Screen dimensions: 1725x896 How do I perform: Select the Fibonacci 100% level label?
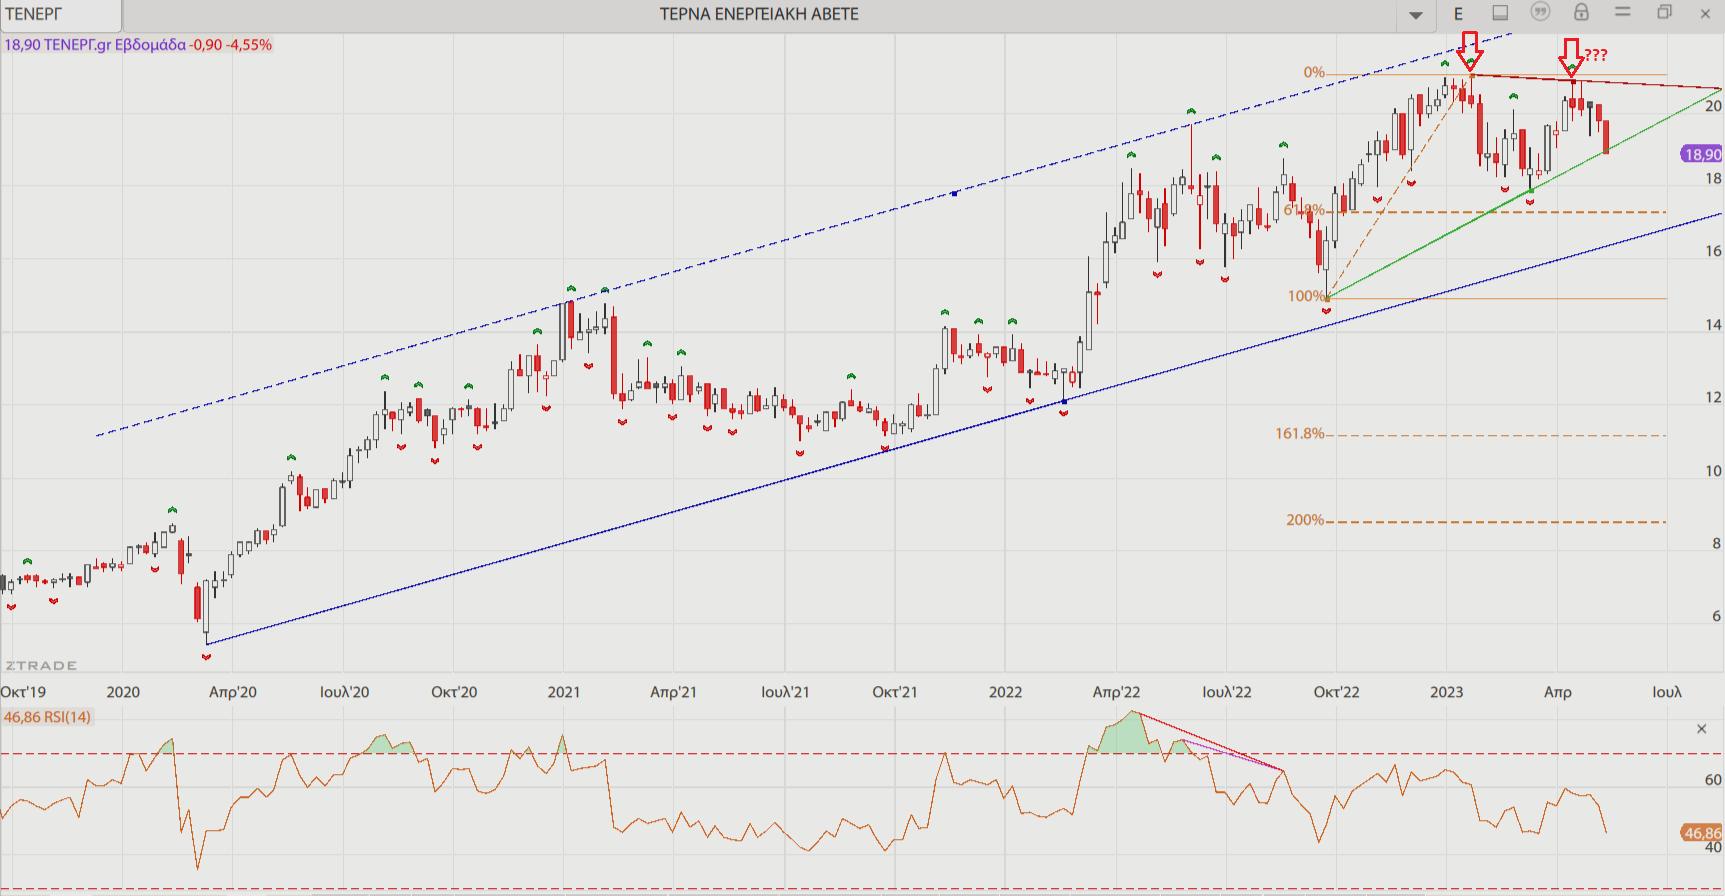1306,296
